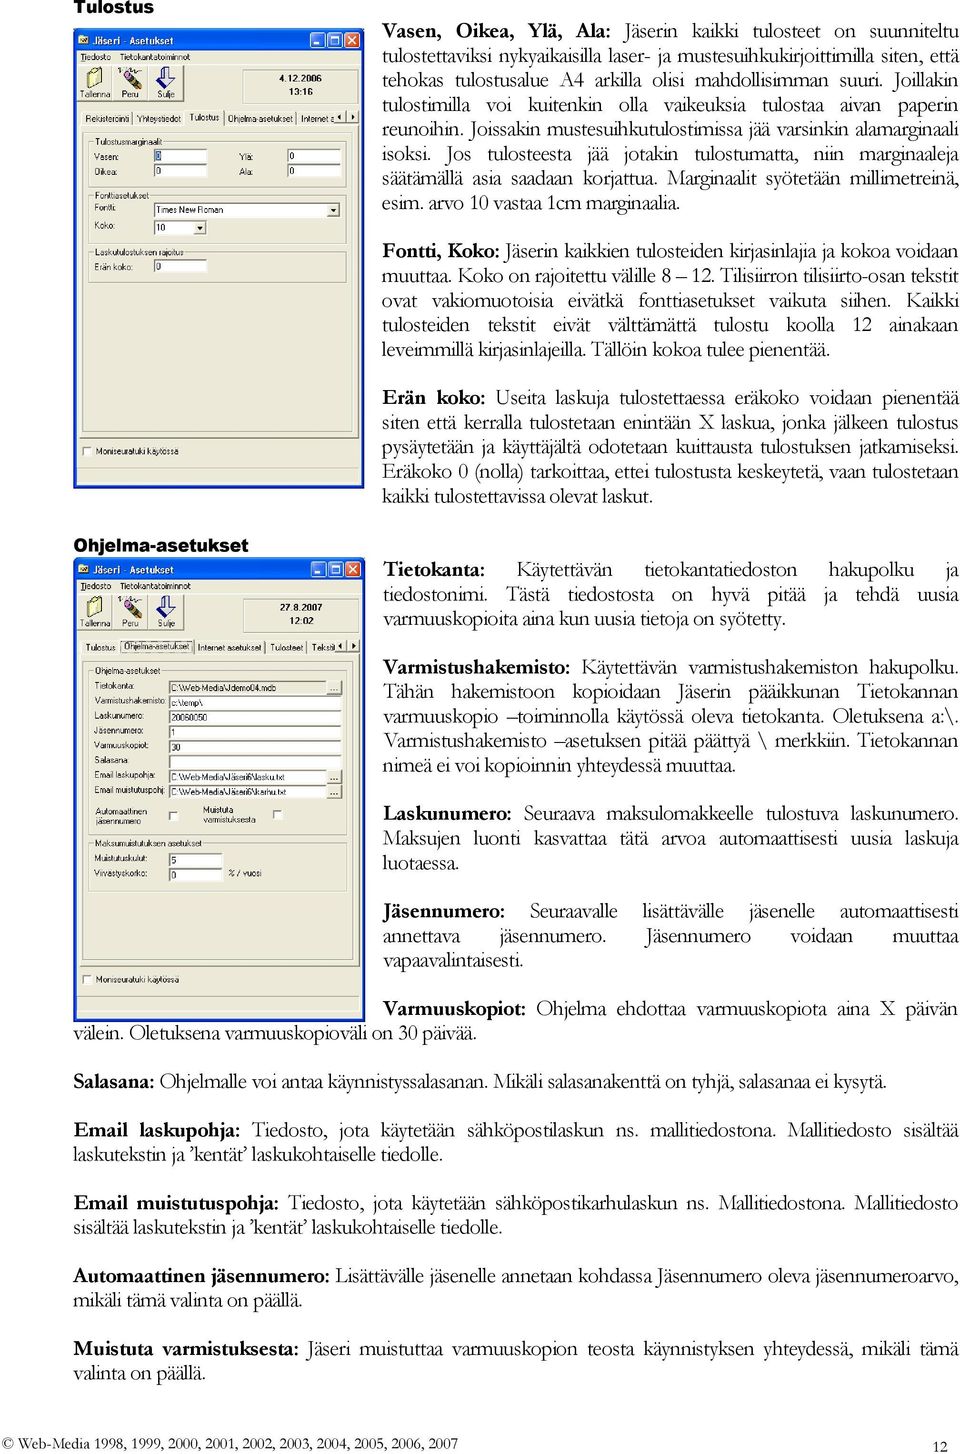Toggle Moniseuratuki käytössä in lower Ohjelma-asetukset window

tap(87, 979)
